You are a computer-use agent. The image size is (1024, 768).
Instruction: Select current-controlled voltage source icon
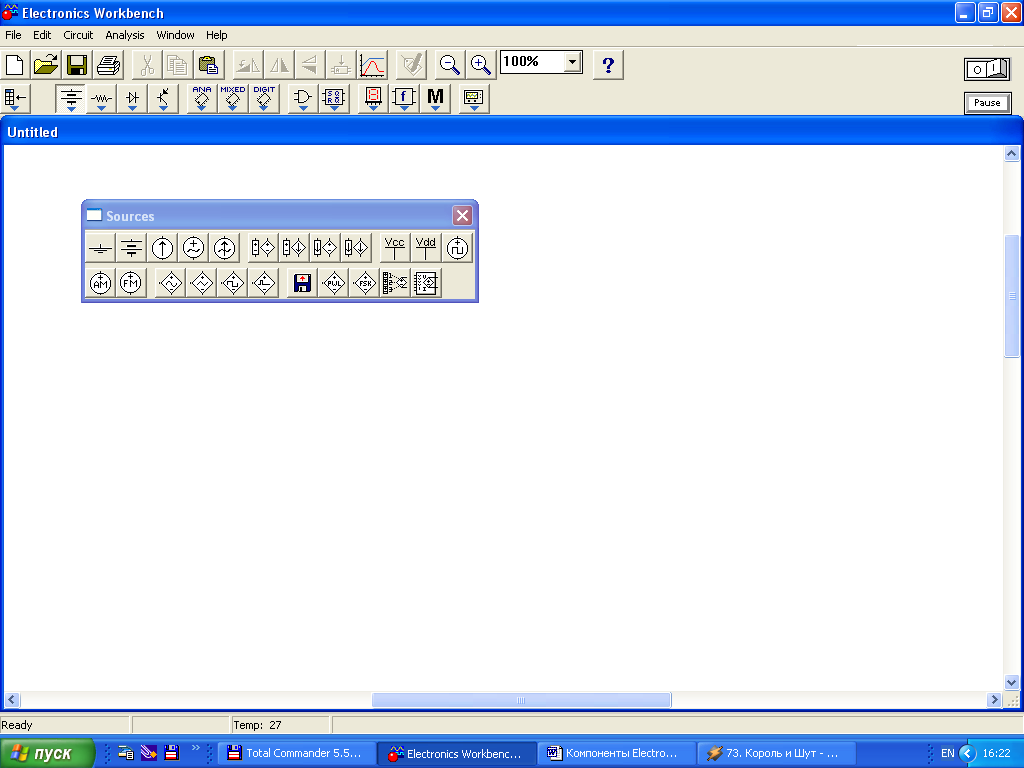click(325, 248)
